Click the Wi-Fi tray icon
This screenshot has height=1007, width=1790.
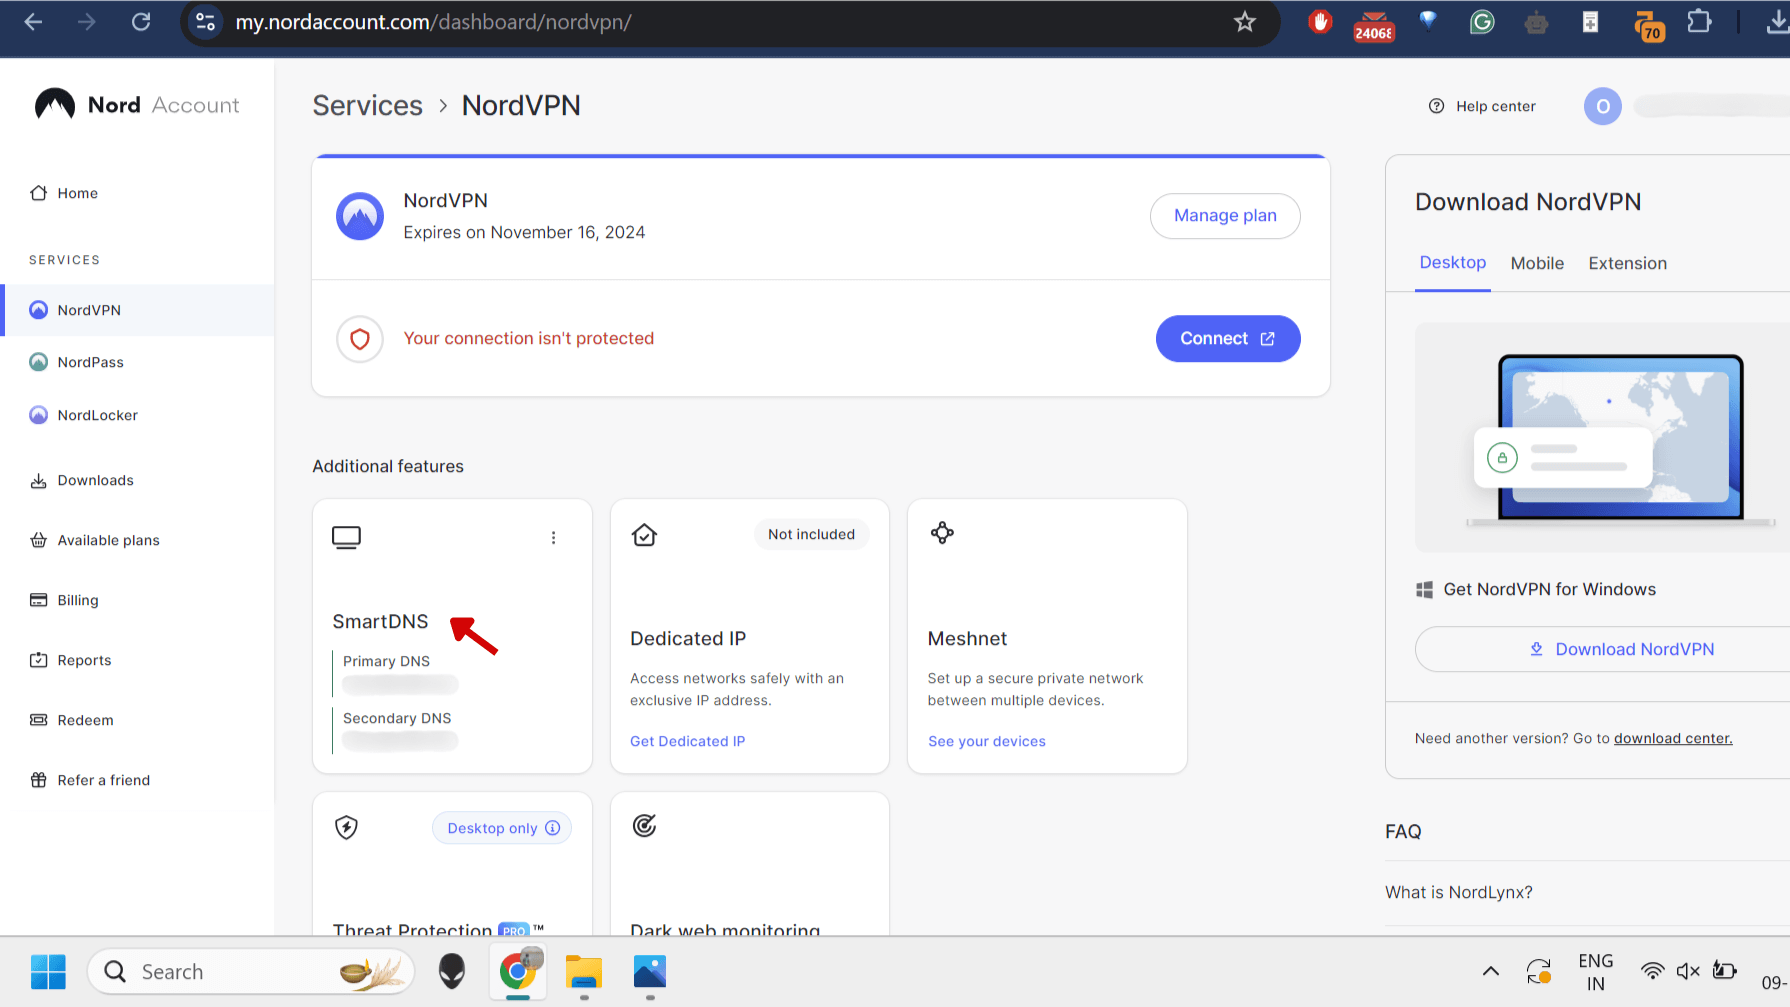1652,971
